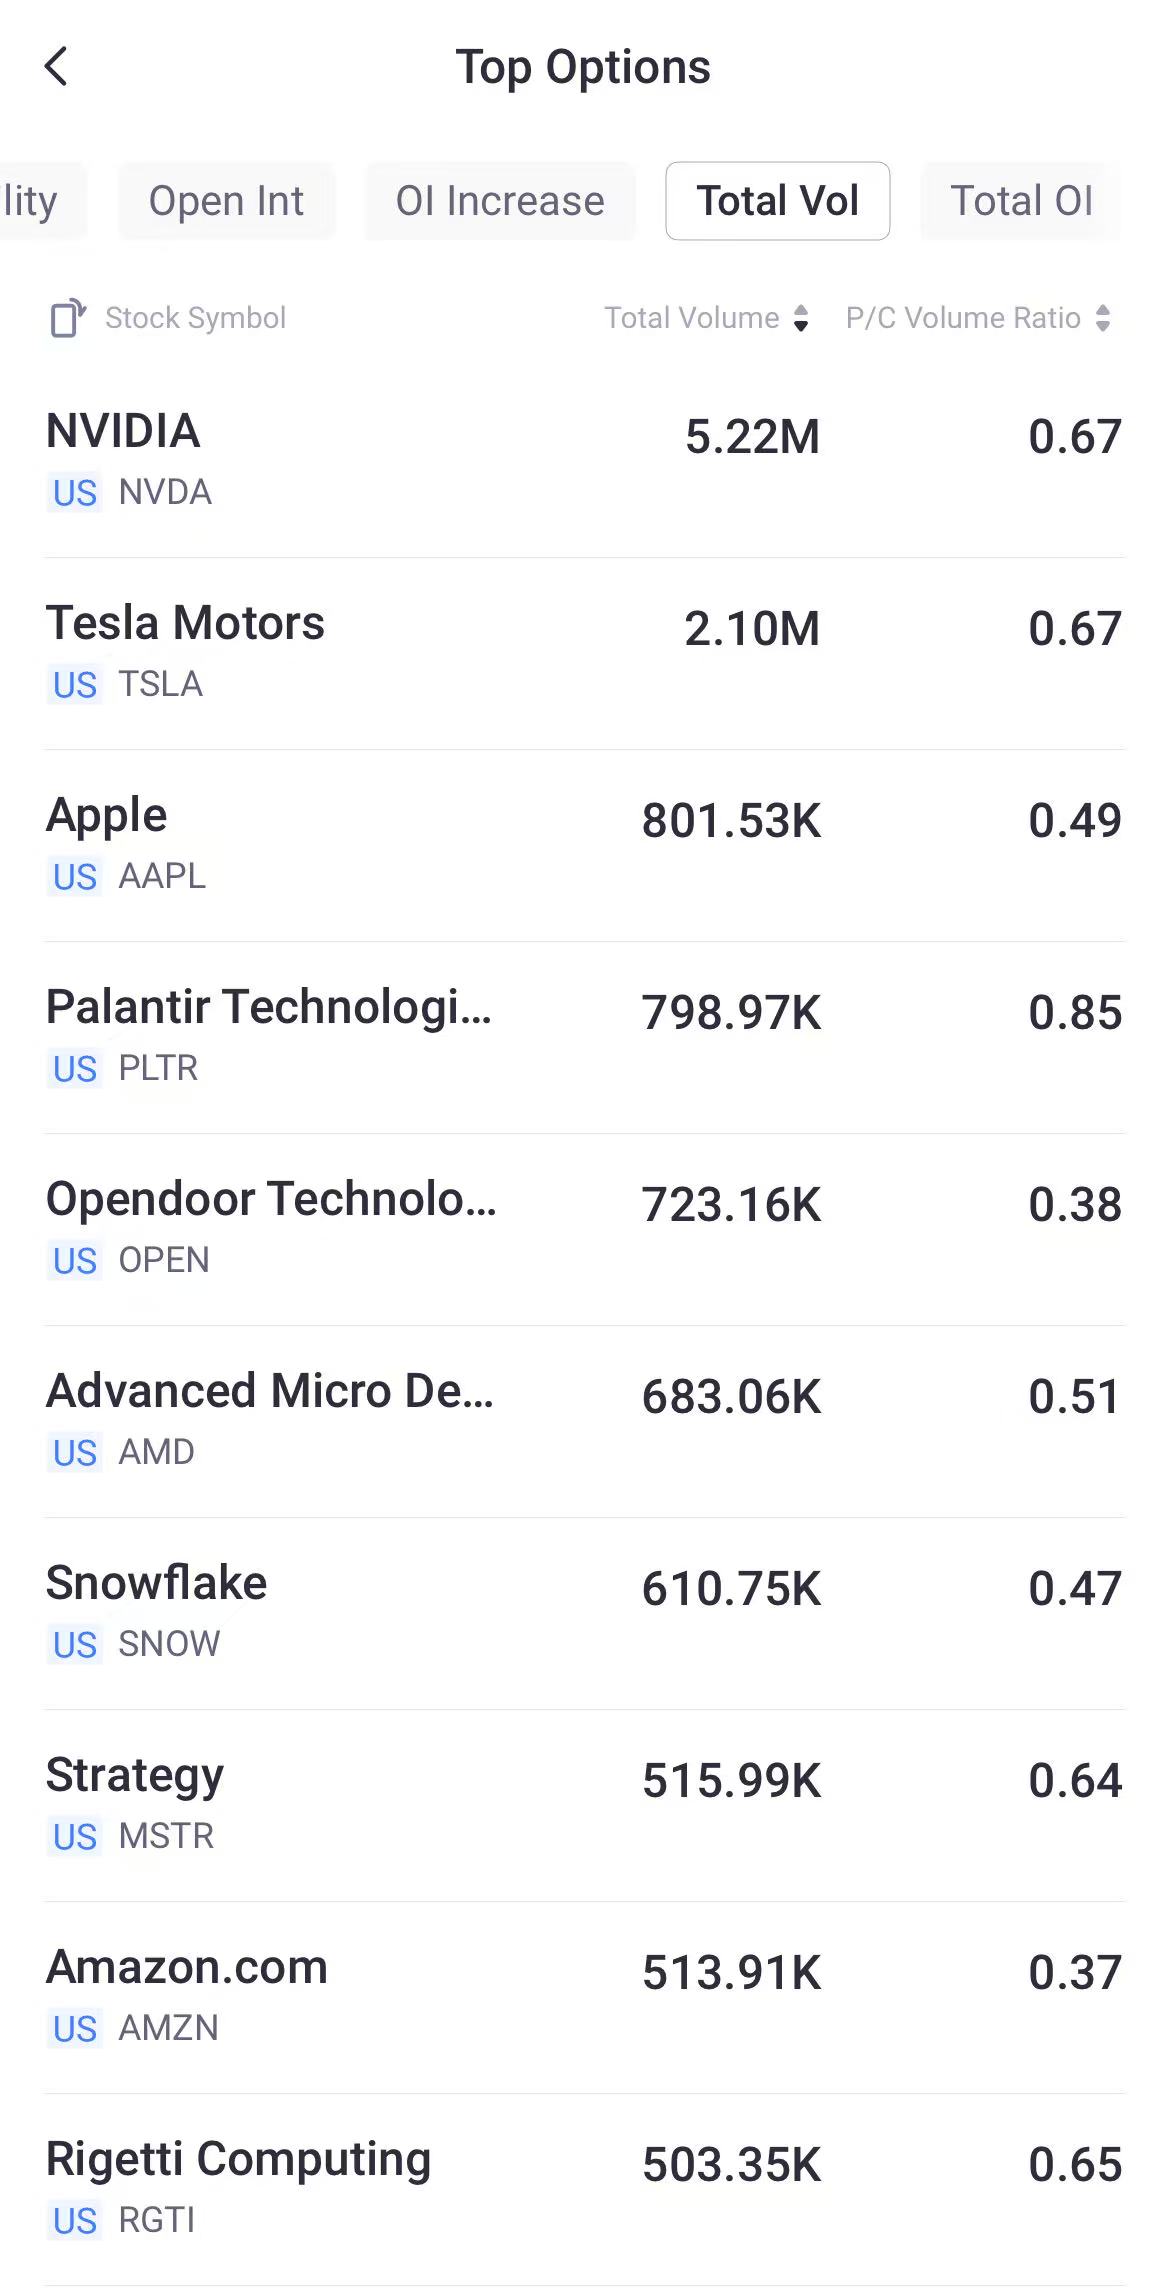Sort by the P/C Volume Ratio arrows
This screenshot has width=1170, height=2289.
1102,318
